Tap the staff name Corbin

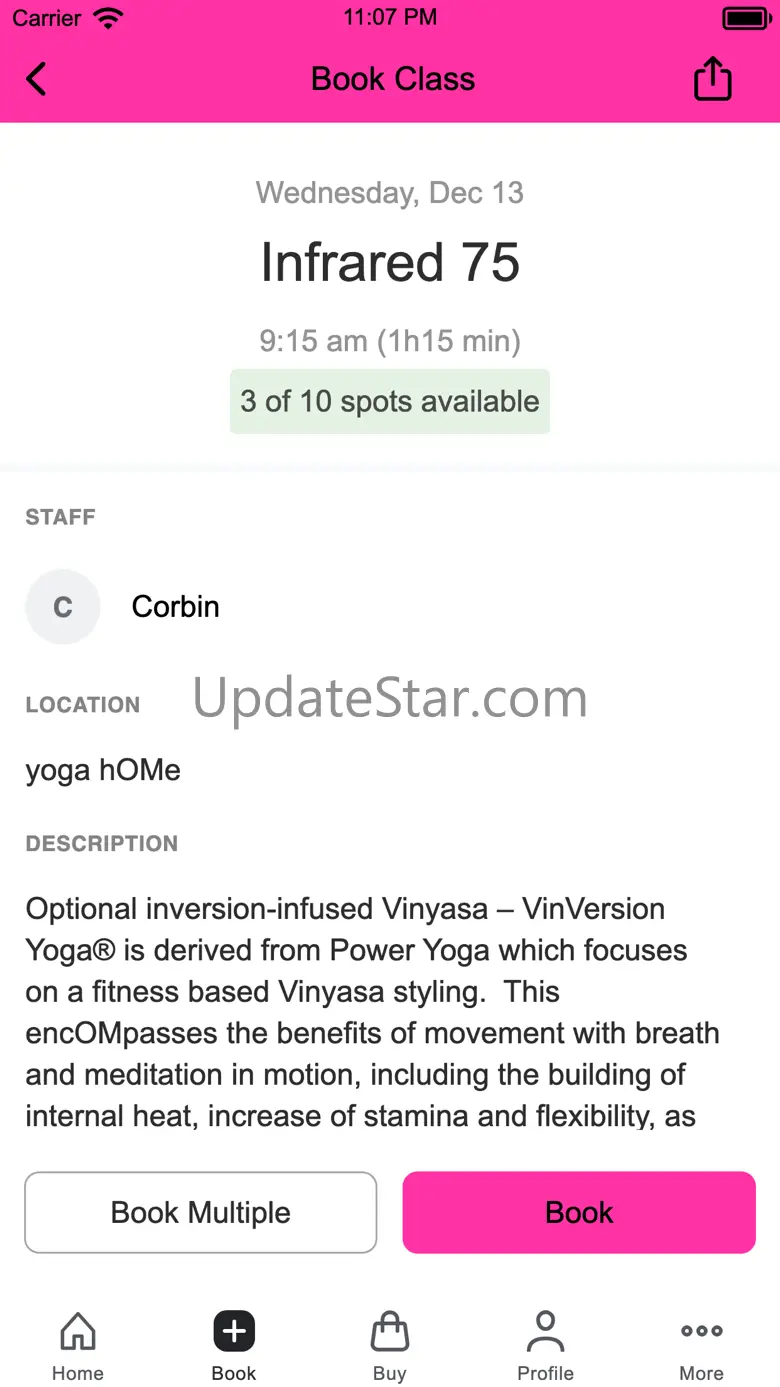coord(176,607)
